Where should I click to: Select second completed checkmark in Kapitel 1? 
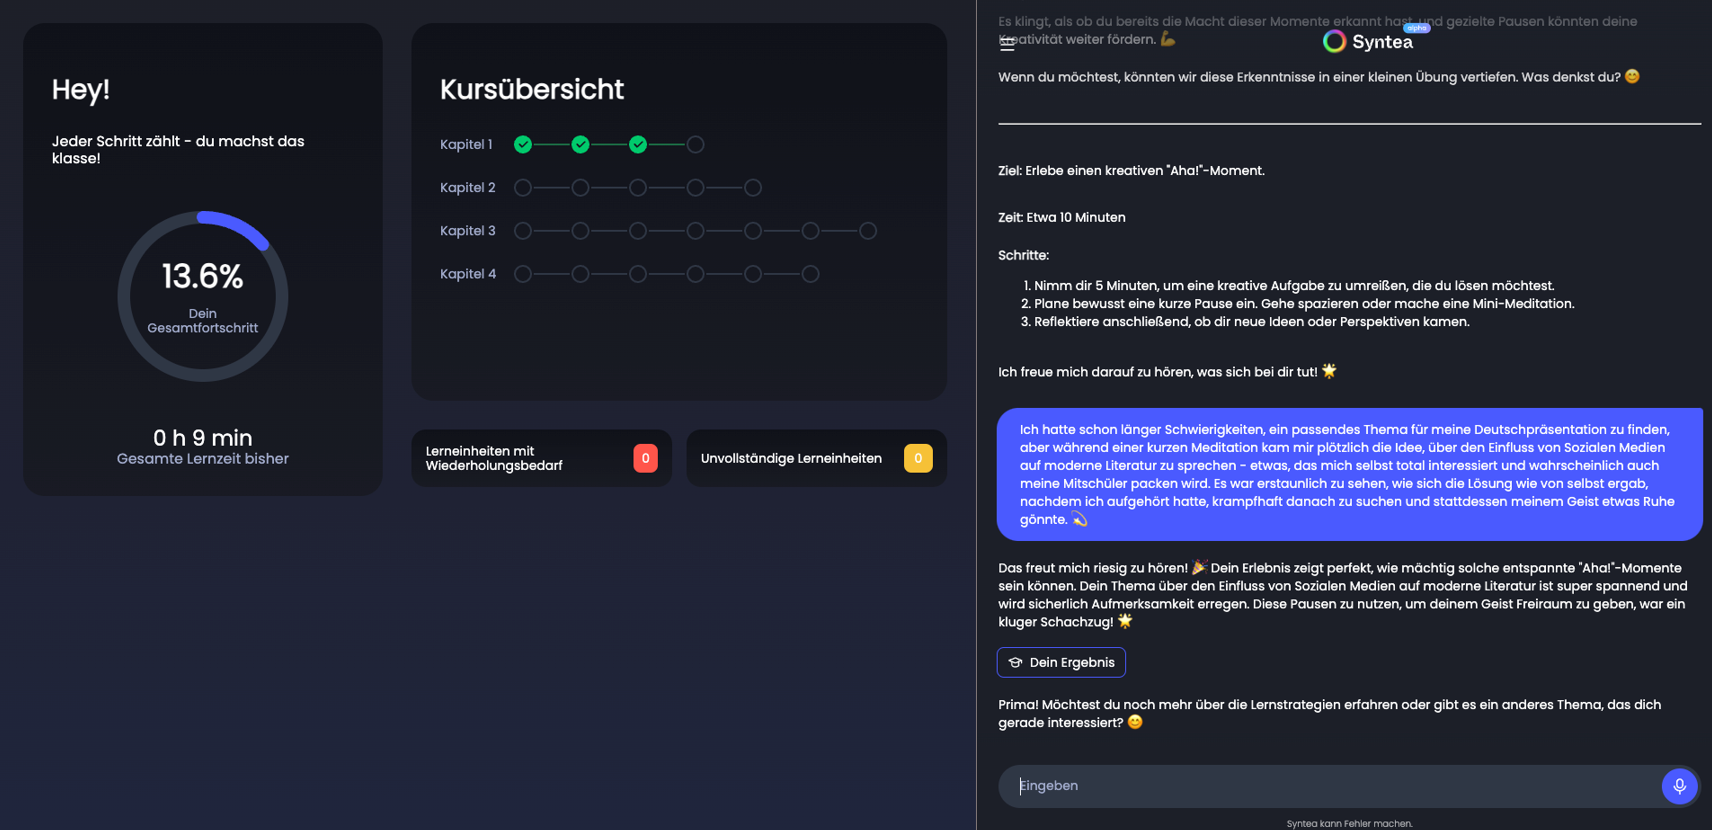580,145
